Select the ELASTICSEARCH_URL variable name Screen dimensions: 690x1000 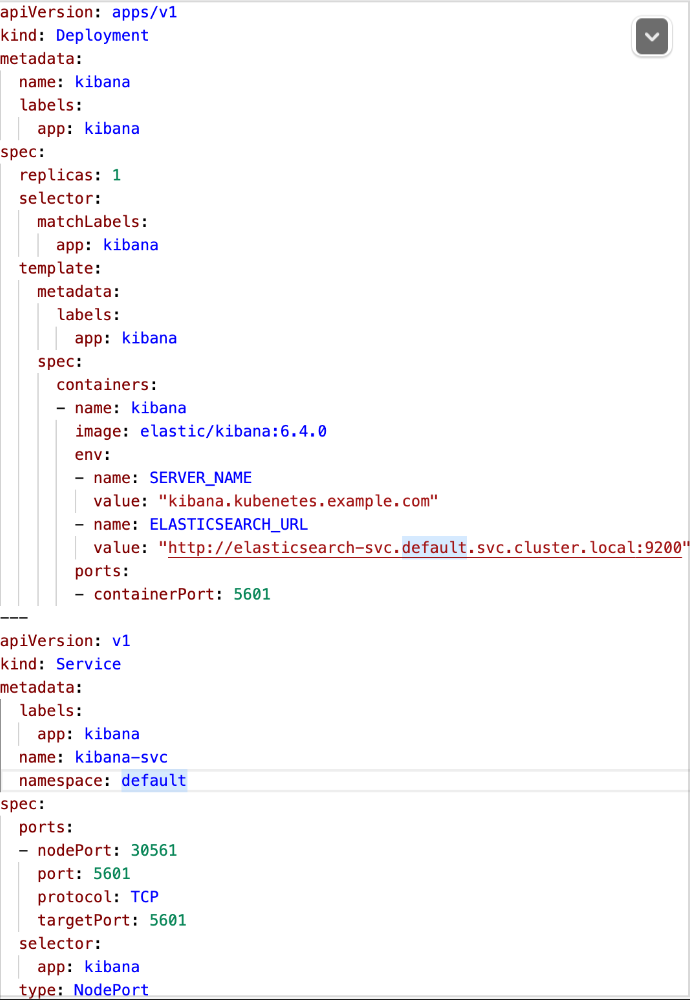coord(229,524)
